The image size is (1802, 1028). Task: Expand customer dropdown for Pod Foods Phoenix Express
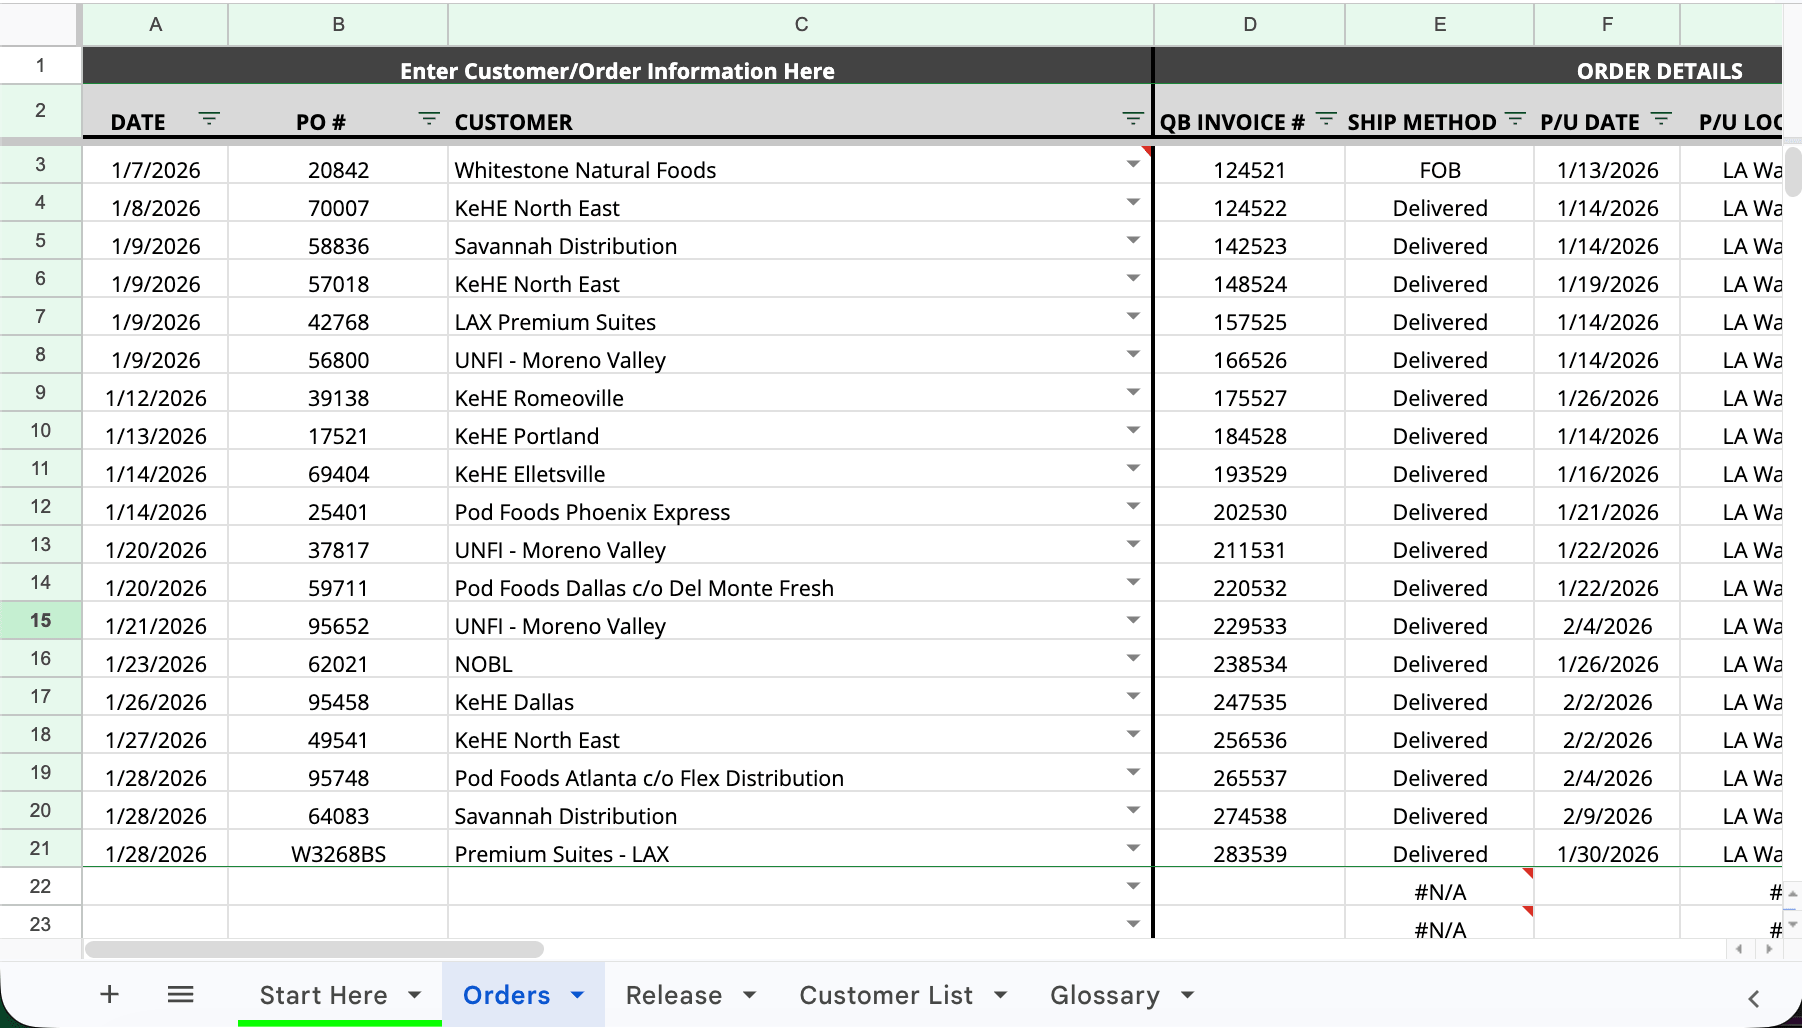pyautogui.click(x=1133, y=506)
